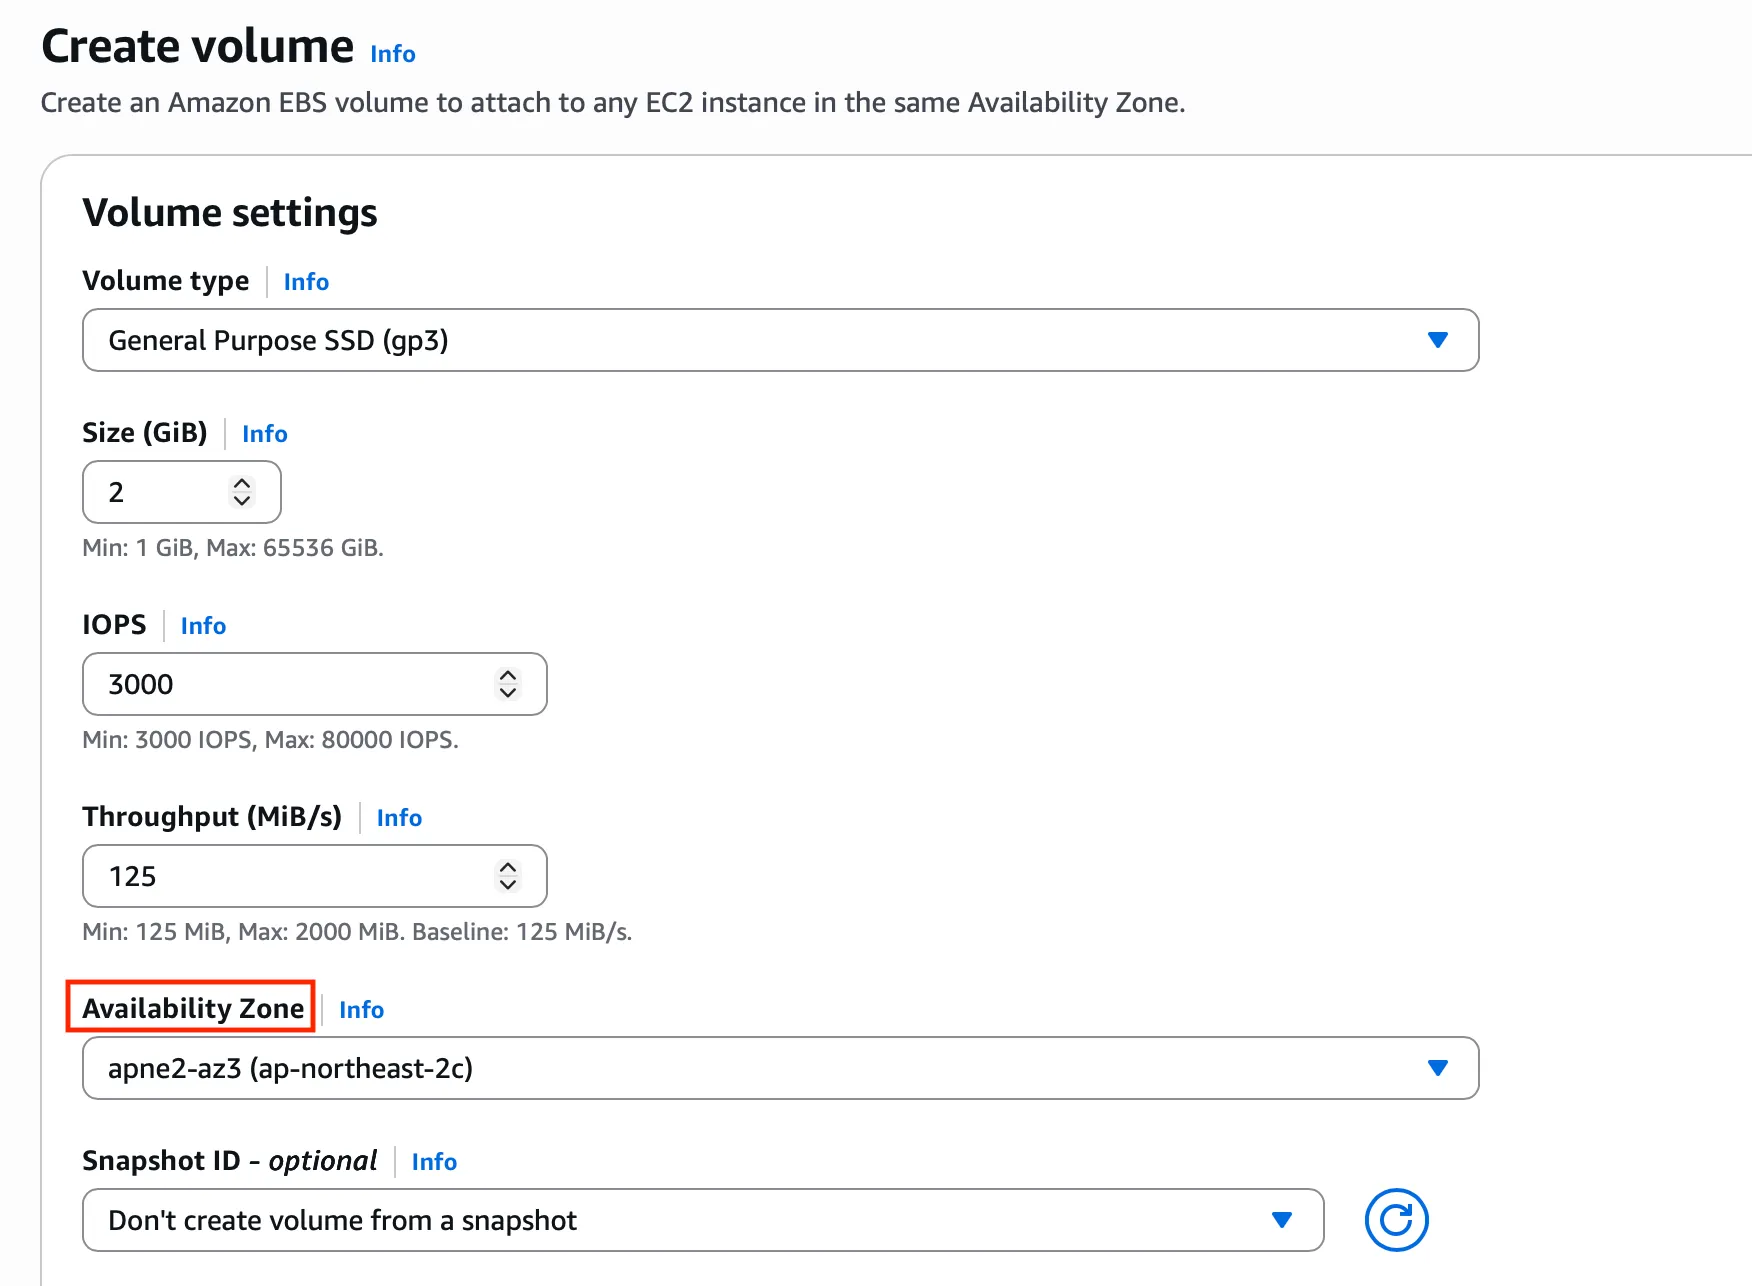Open the Availability Zone dropdown
Screen dimensions: 1752x1286
[x=1438, y=1068]
